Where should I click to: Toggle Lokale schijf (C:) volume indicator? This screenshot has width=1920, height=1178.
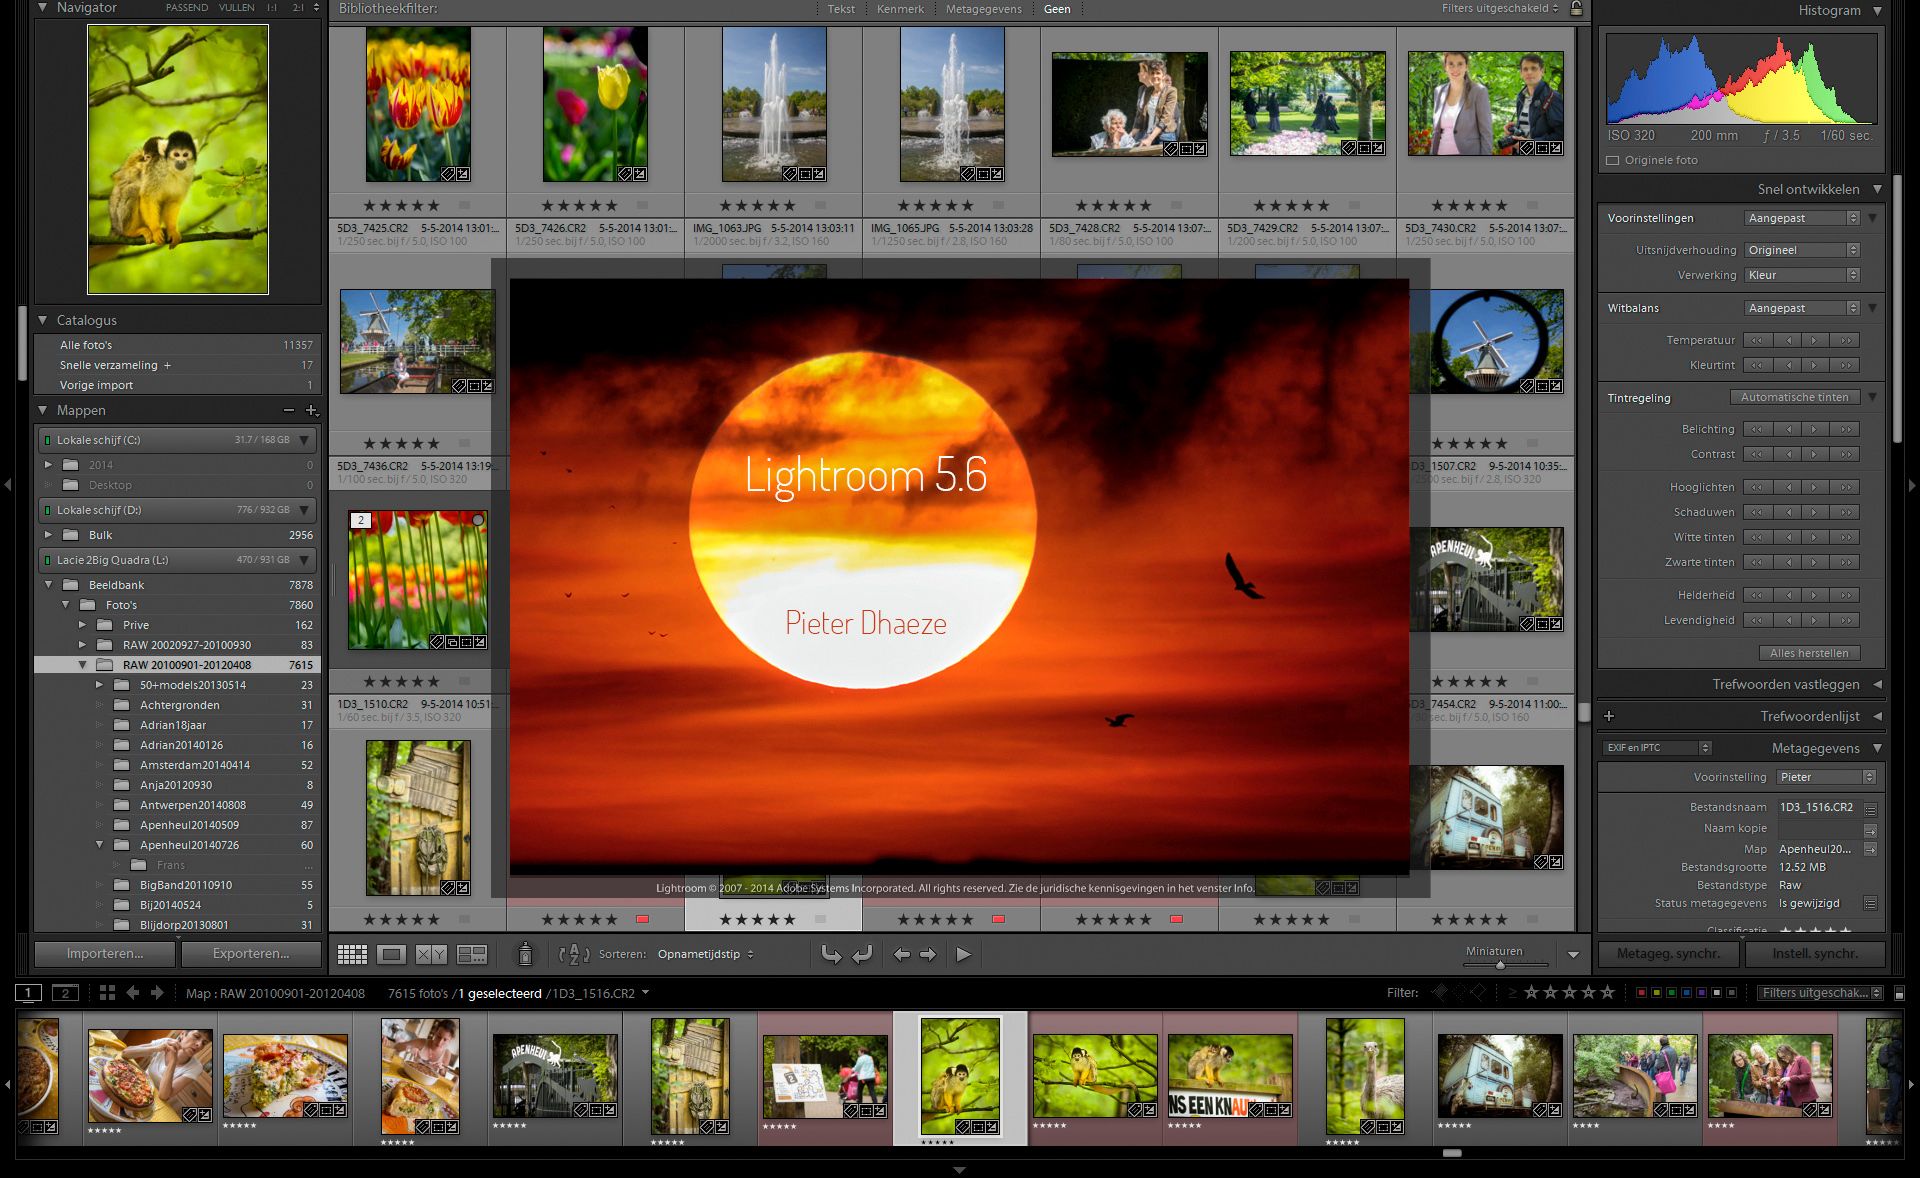tap(47, 440)
